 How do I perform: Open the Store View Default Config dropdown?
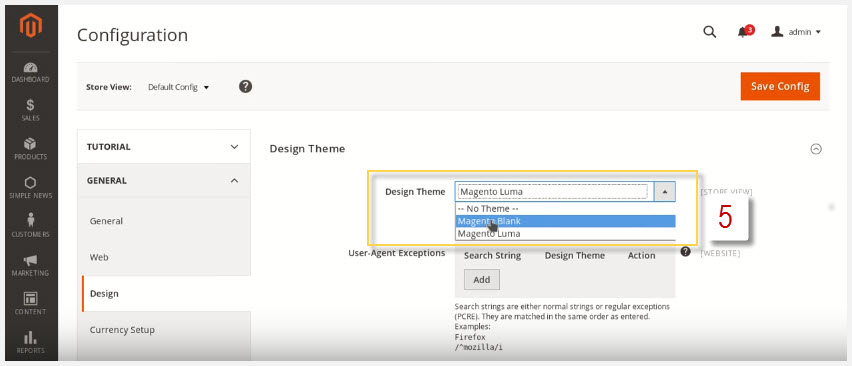point(178,87)
